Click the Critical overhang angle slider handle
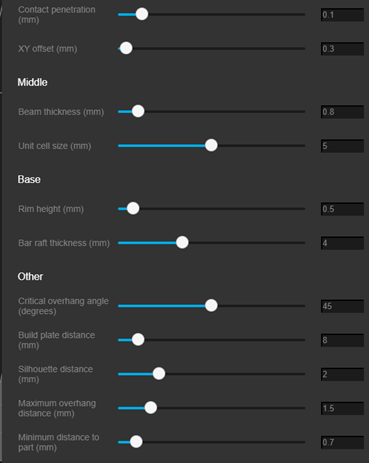The image size is (369, 463). 211,305
